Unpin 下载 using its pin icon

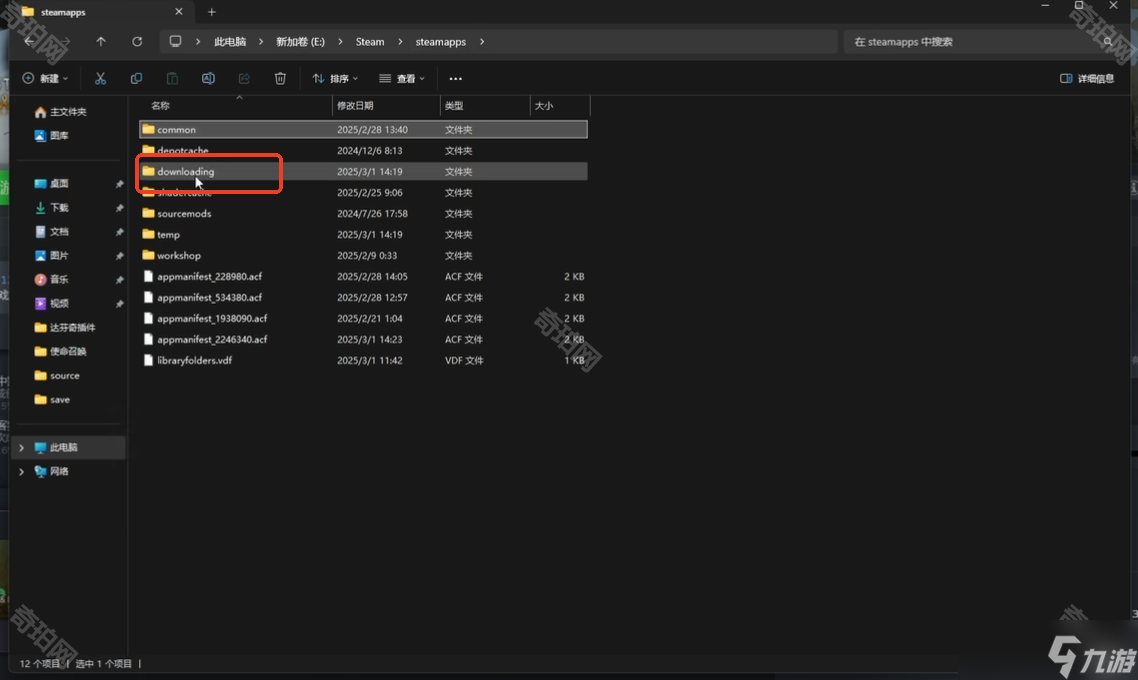pyautogui.click(x=119, y=208)
